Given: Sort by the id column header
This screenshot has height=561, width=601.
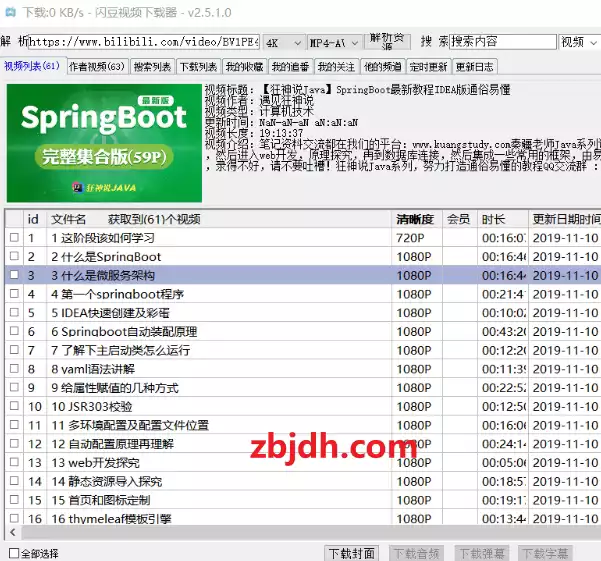Looking at the screenshot, I should (33, 219).
